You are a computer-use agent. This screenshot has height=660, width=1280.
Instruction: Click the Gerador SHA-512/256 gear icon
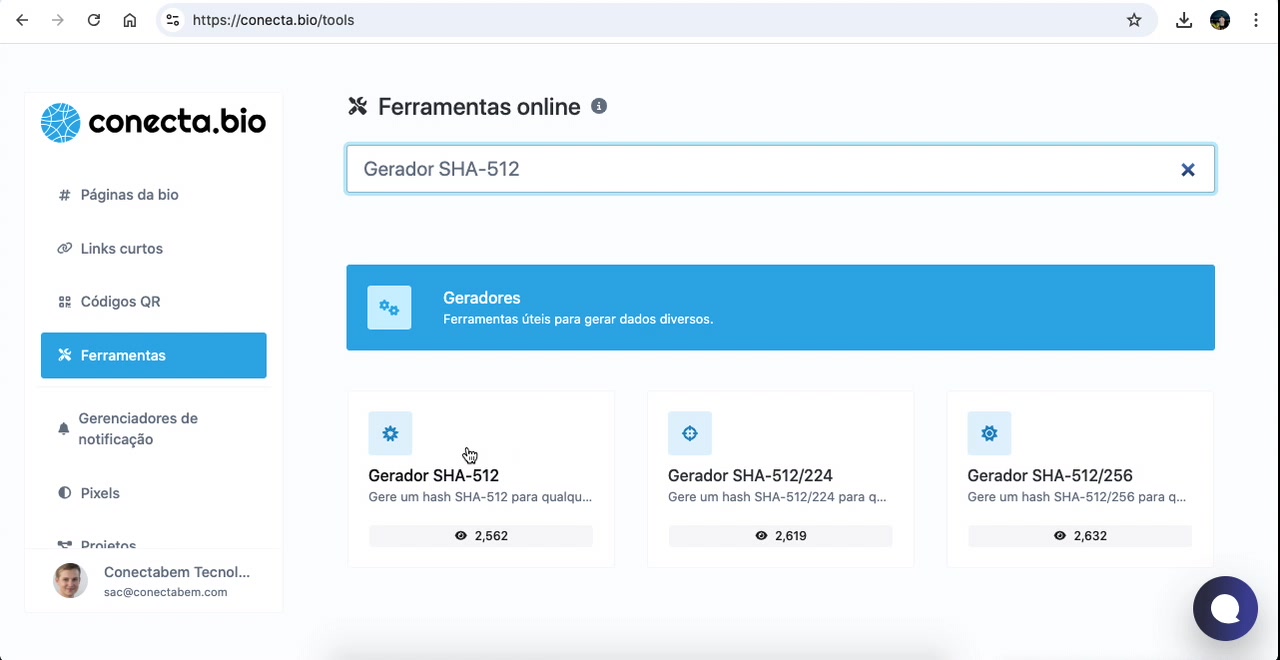989,434
